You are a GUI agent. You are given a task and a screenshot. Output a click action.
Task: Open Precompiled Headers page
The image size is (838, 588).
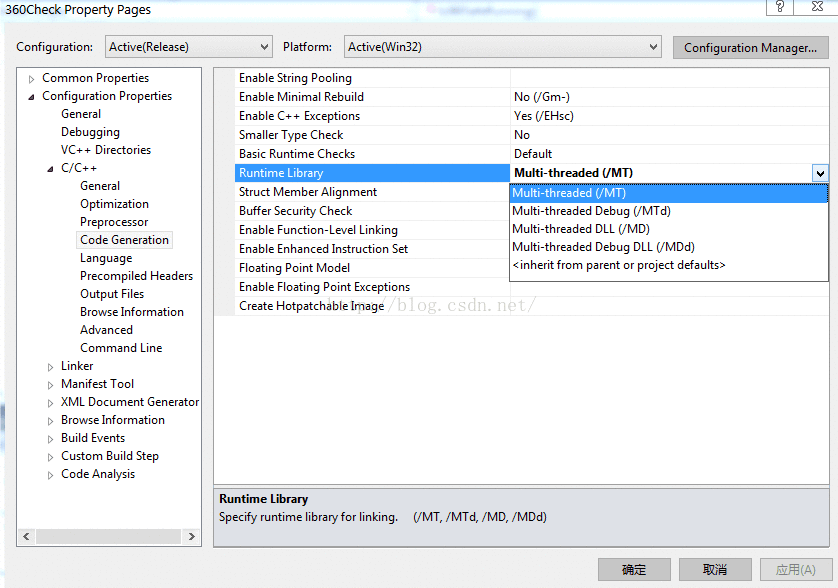click(136, 276)
